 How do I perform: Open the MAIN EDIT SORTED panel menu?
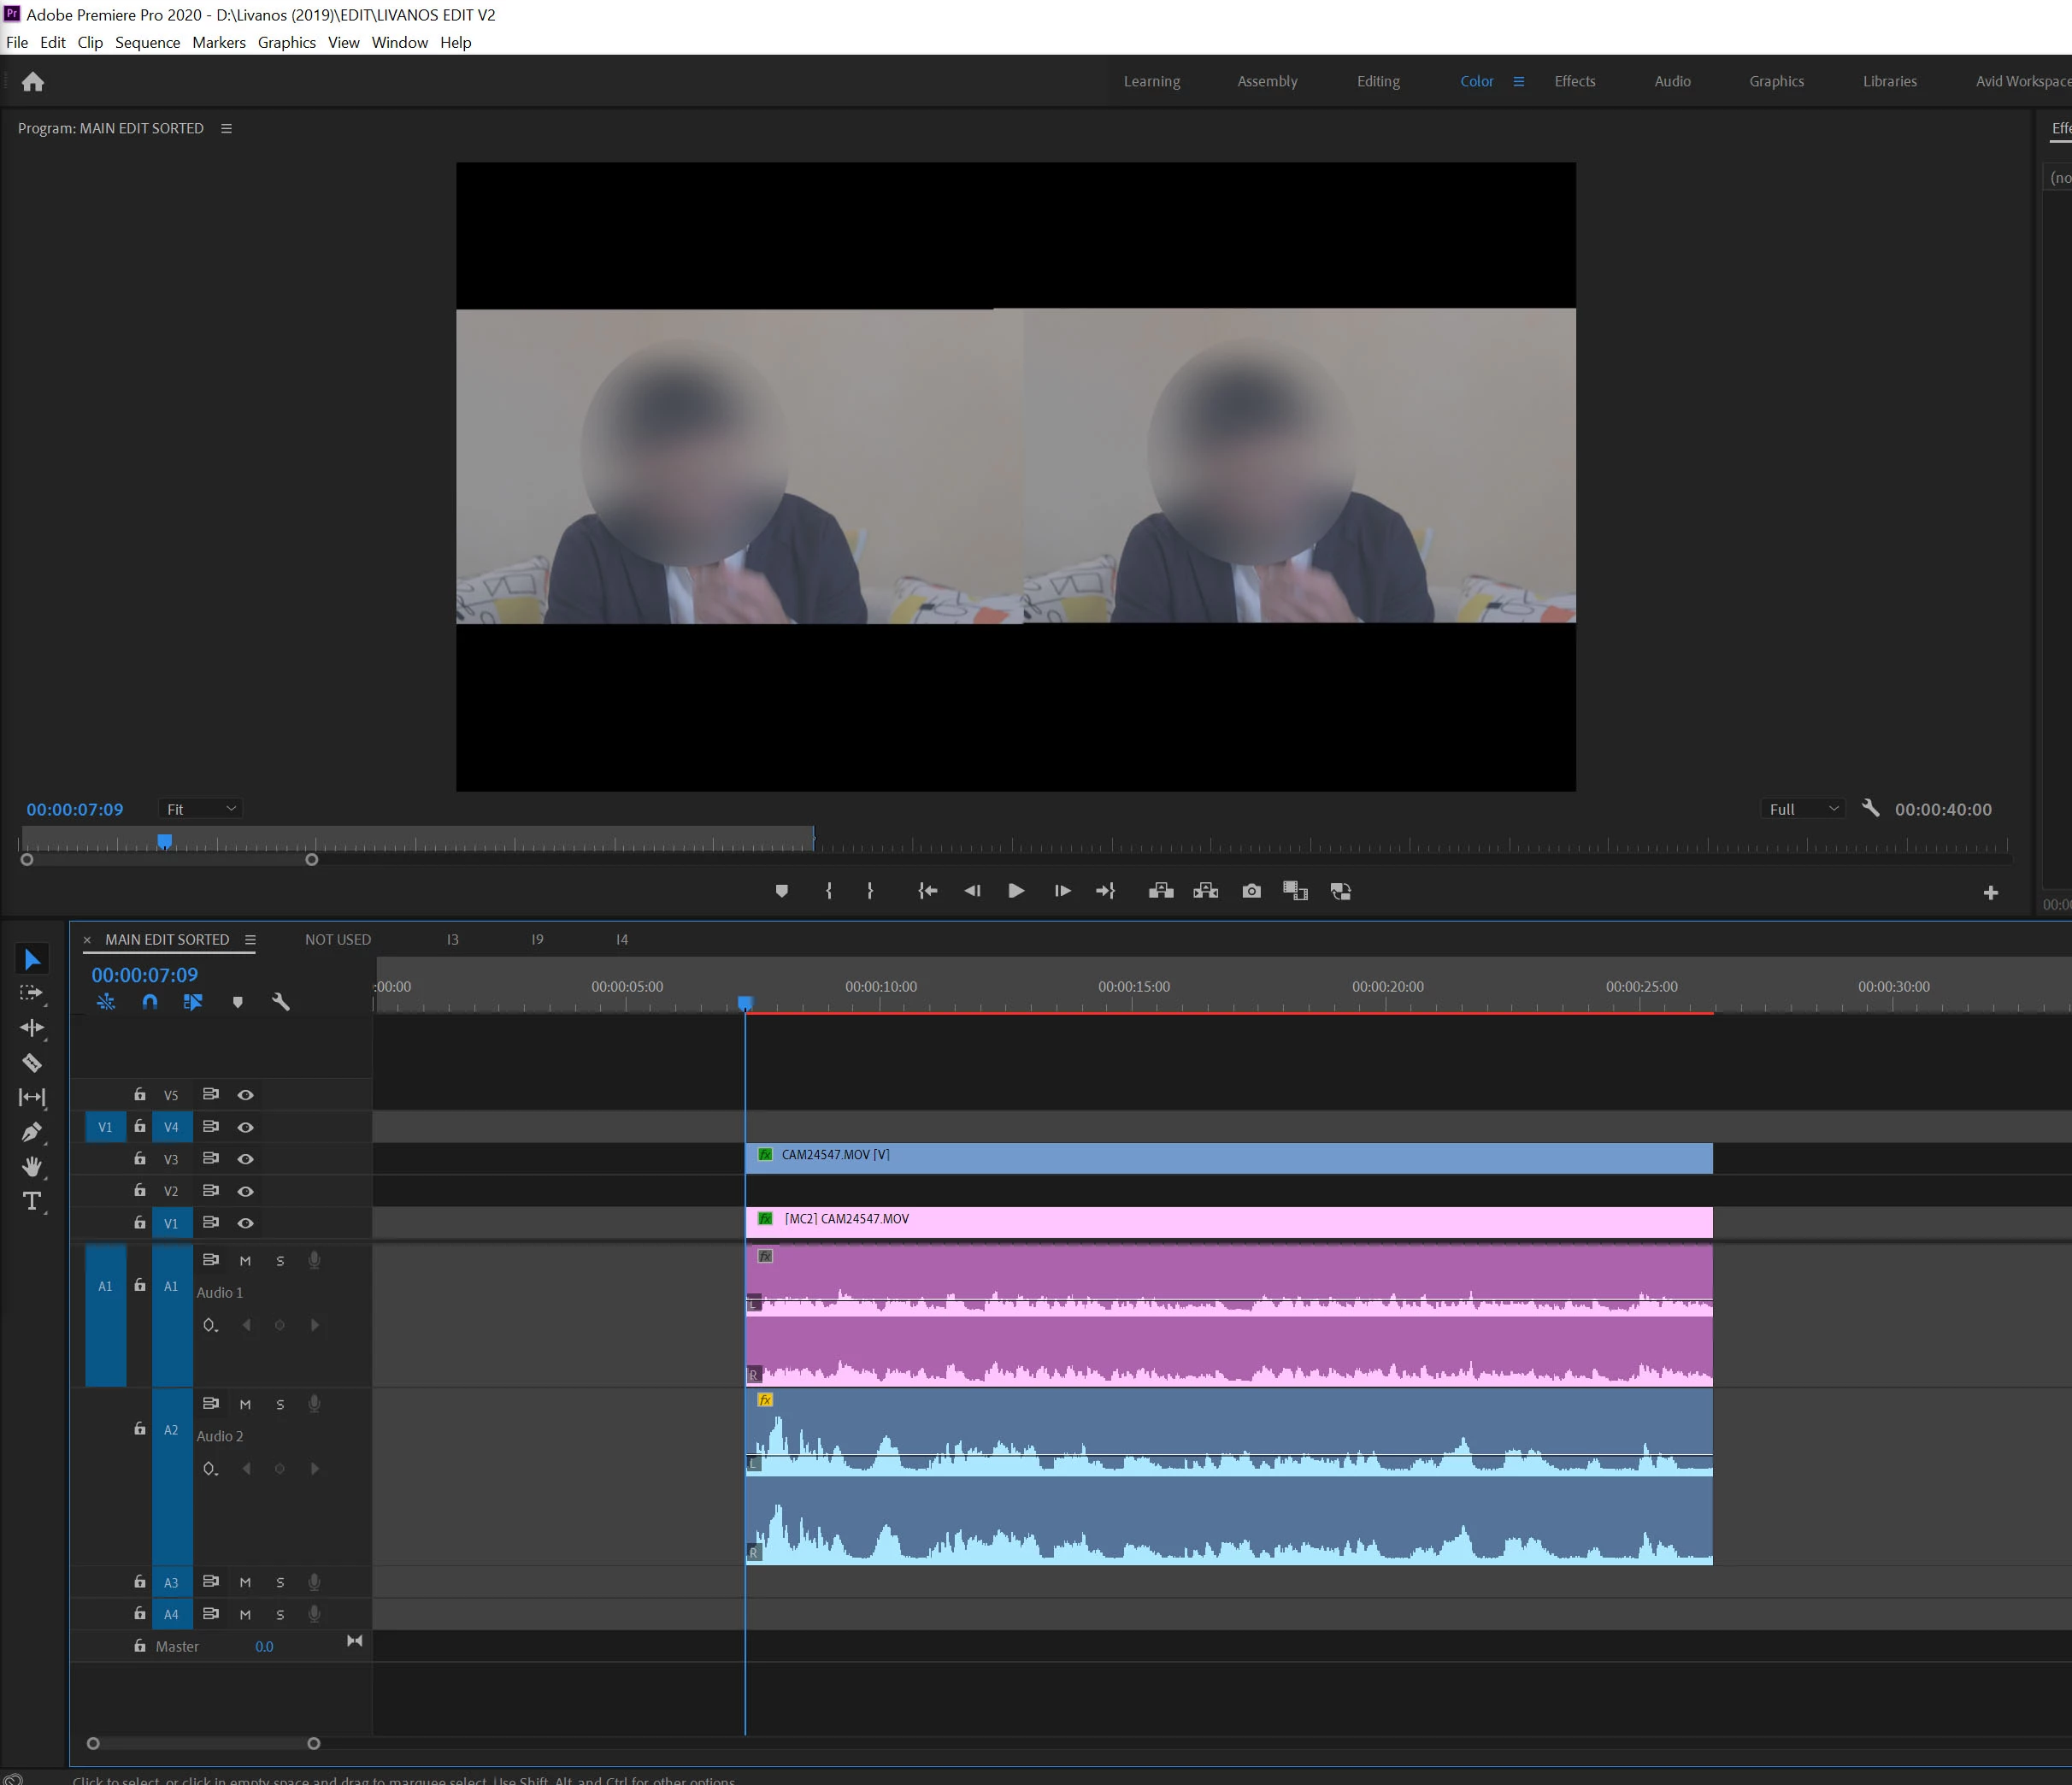(x=250, y=940)
